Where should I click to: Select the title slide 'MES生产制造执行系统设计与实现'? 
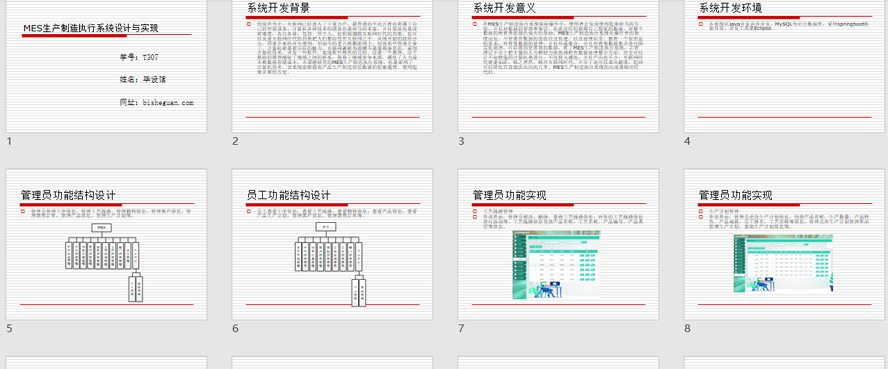tap(106, 66)
